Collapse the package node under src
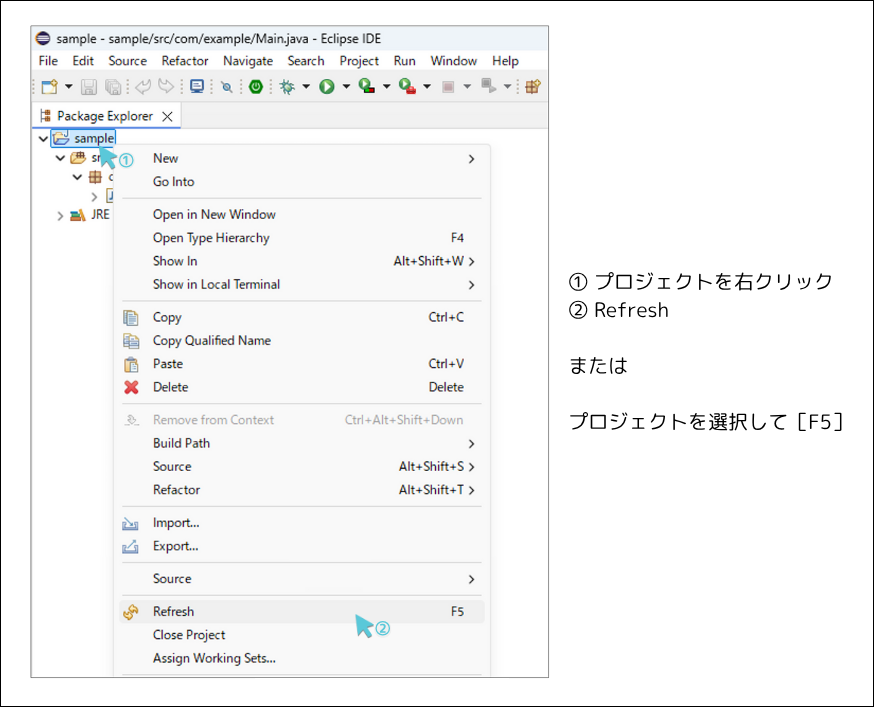The image size is (882, 708). tap(78, 177)
